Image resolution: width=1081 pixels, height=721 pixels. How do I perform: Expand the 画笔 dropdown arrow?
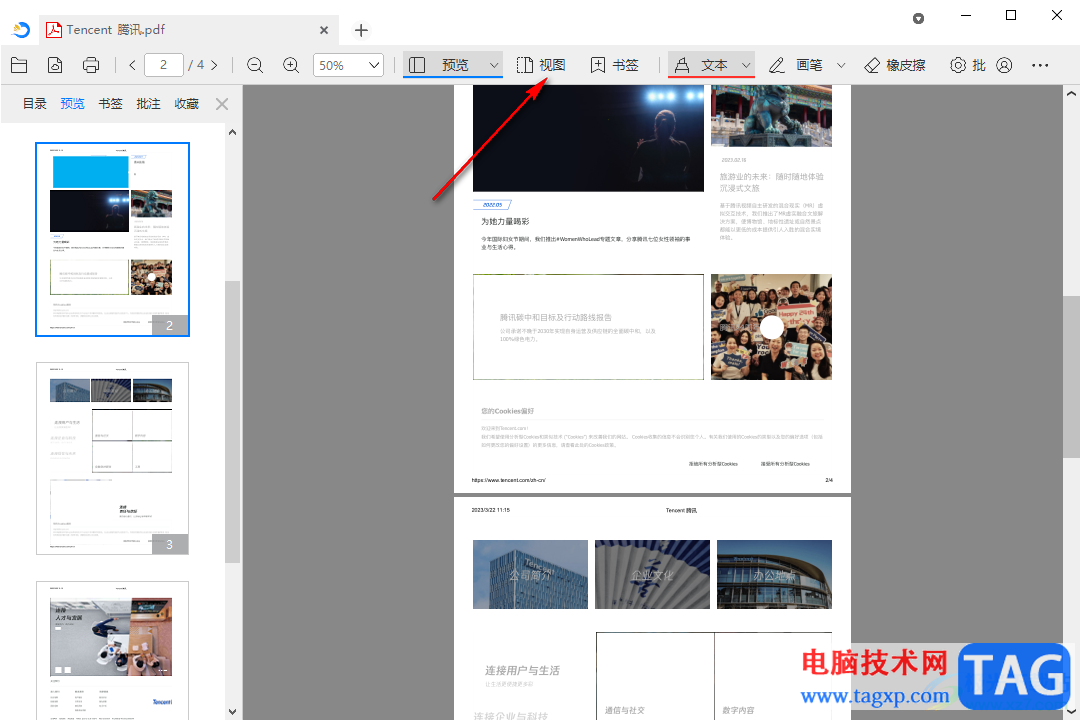(841, 65)
